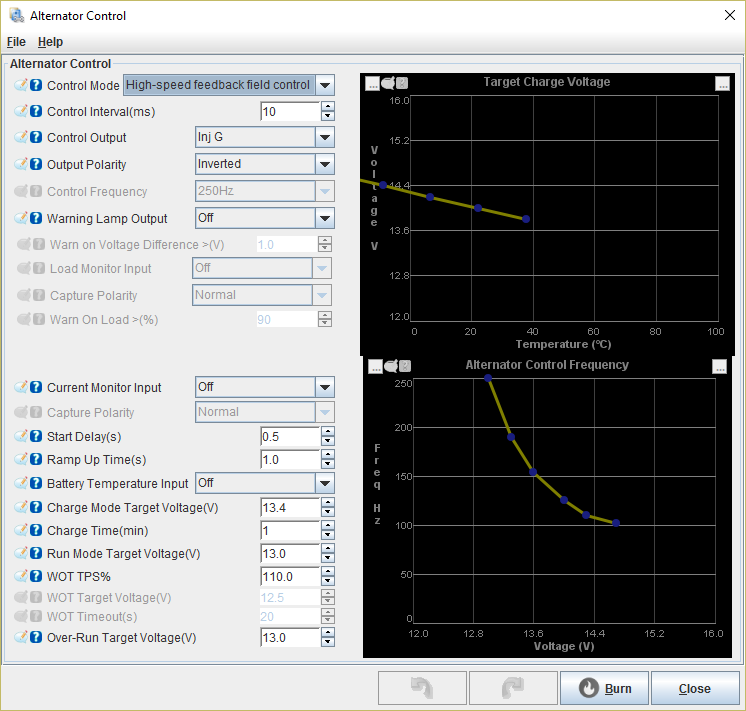746x711 pixels.
Task: Click into the Charge Mode Target Voltage field
Action: 289,508
